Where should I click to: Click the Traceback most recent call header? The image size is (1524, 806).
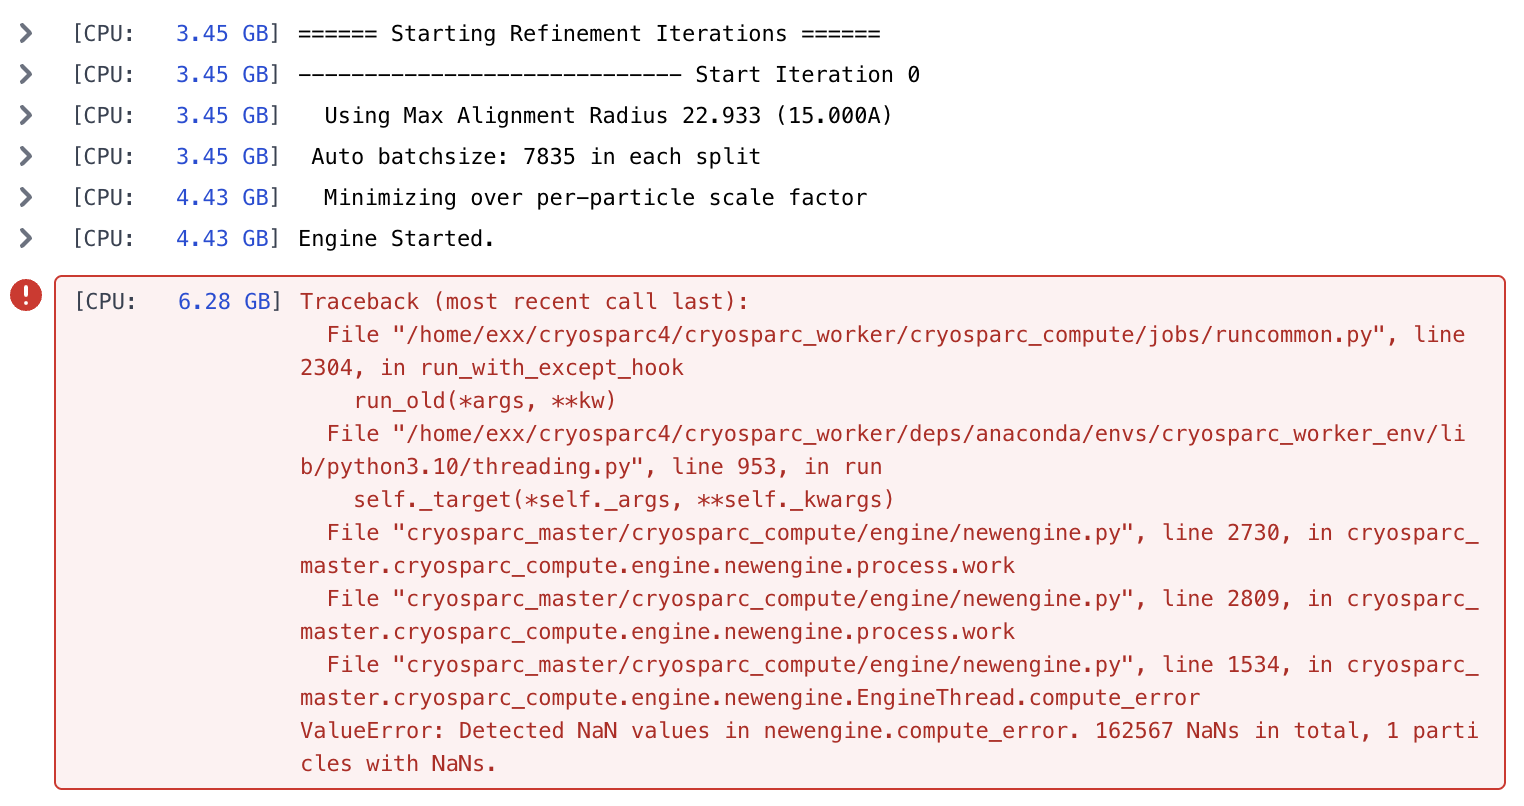click(524, 302)
